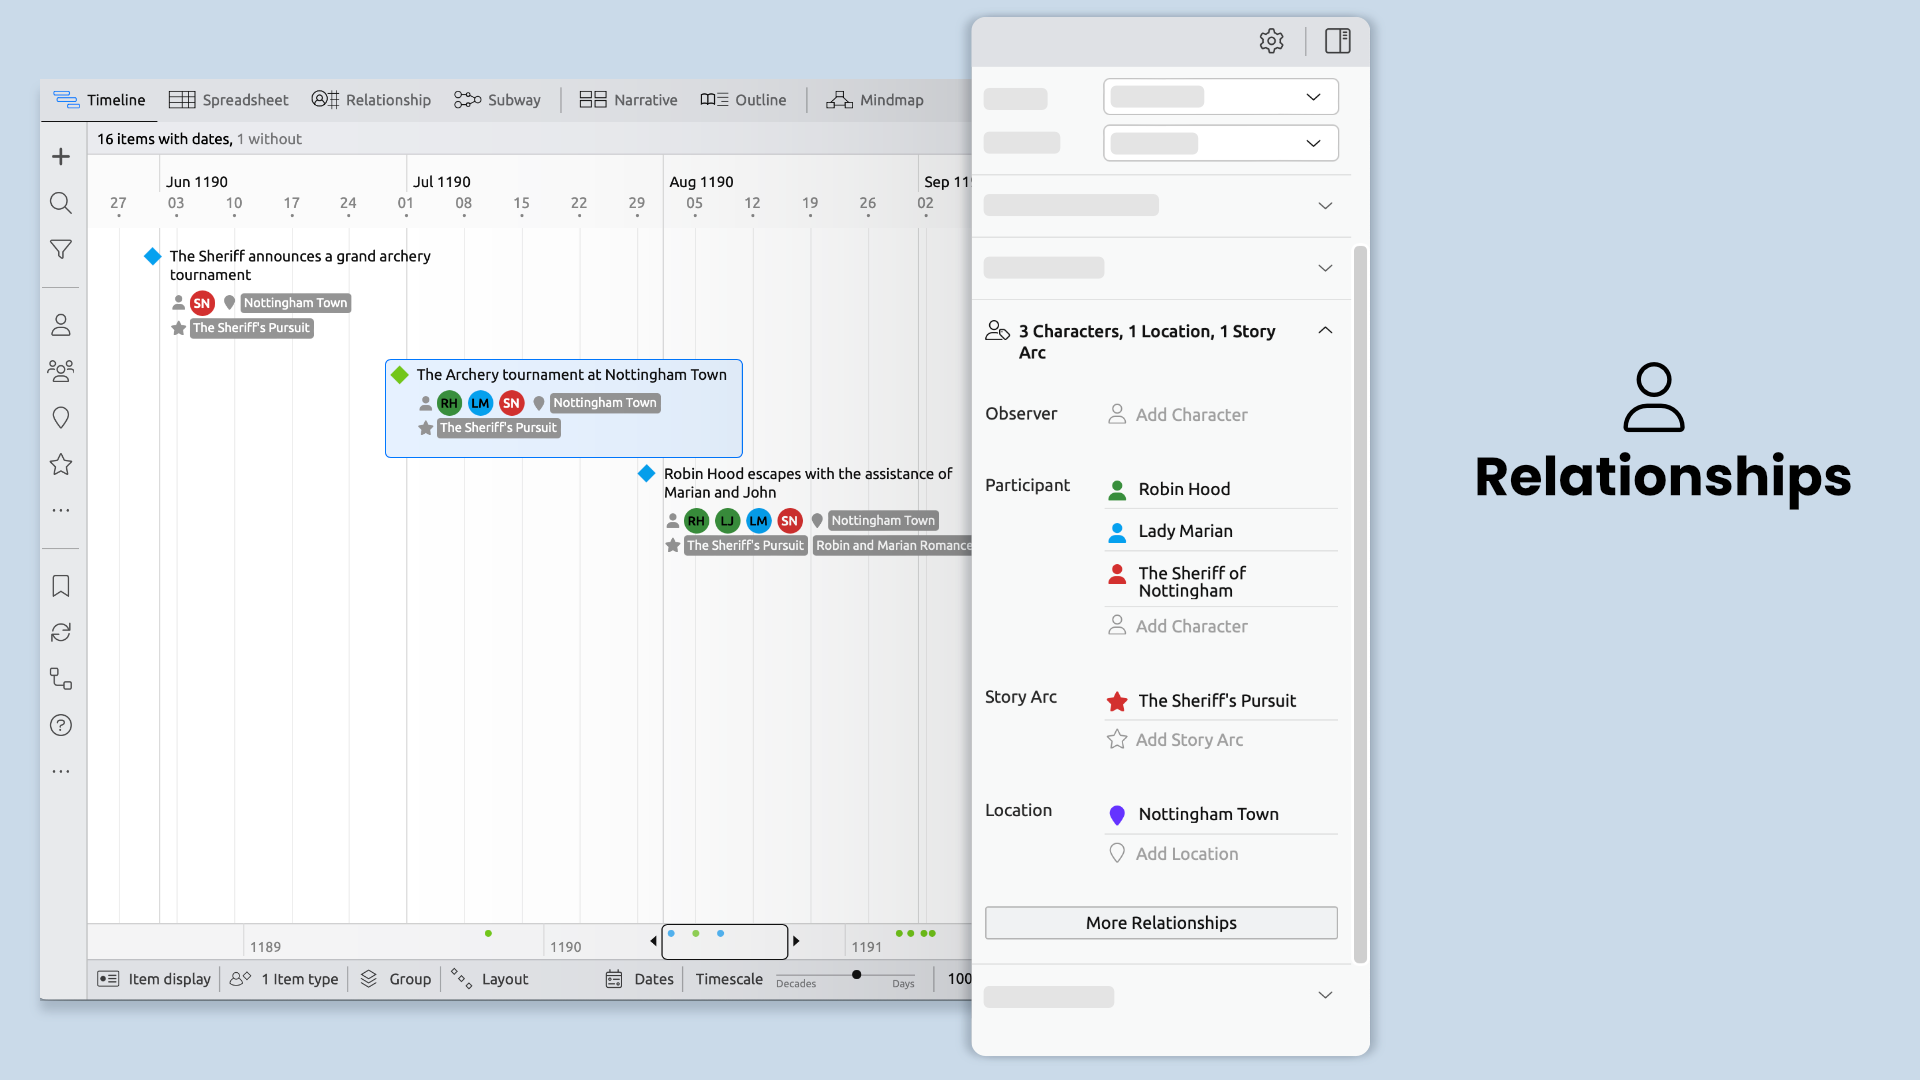Switch to the Timeline view tab
Screen dimensions: 1920x1080
(x=99, y=100)
